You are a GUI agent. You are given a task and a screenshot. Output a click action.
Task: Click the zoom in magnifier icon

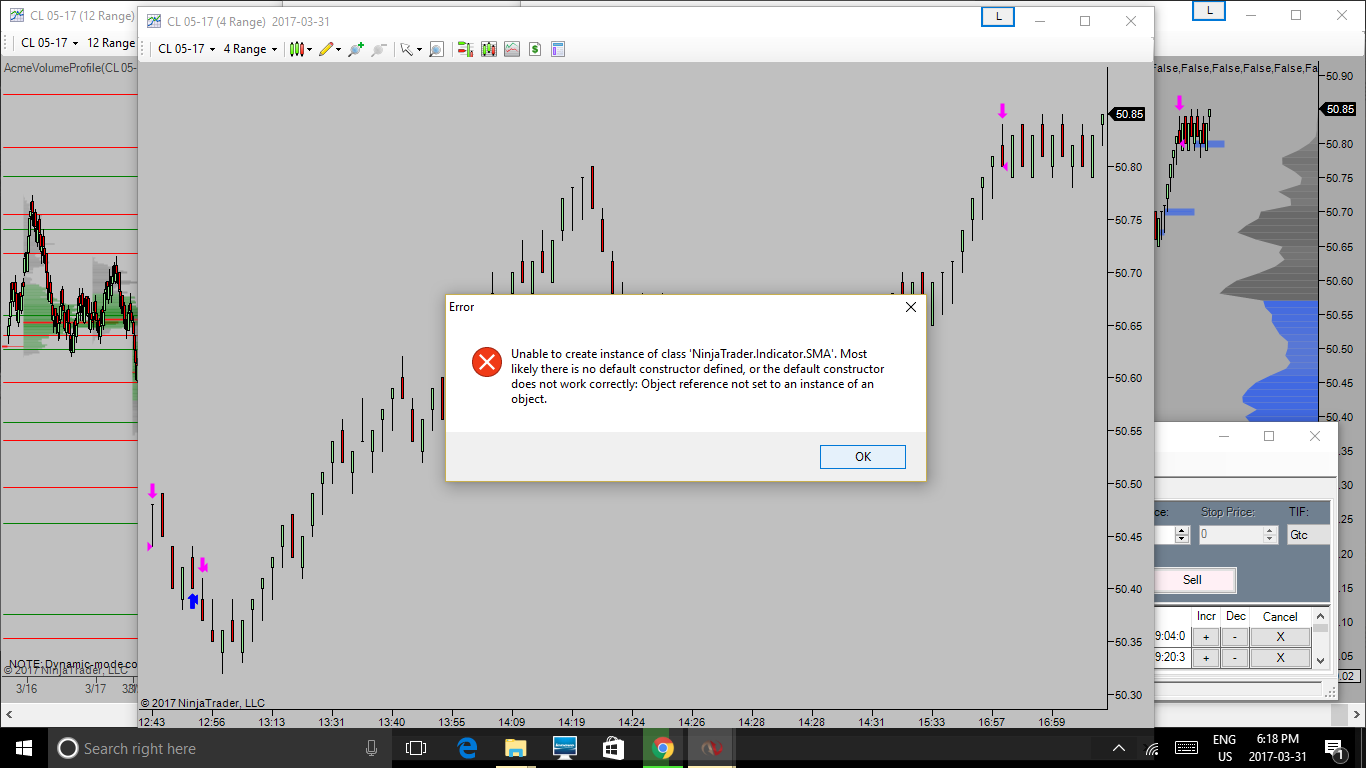[355, 49]
